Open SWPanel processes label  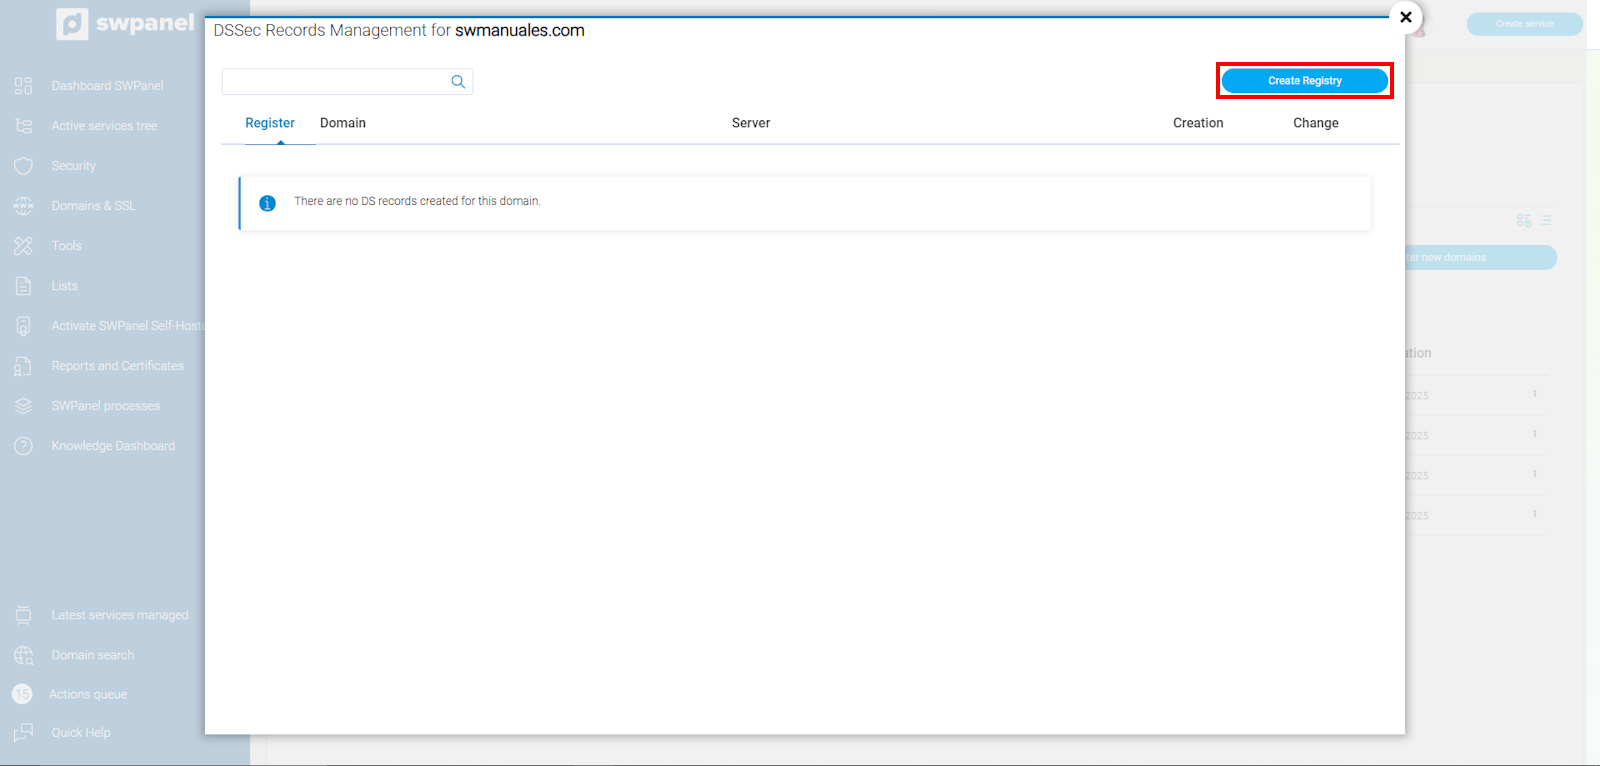pos(106,406)
